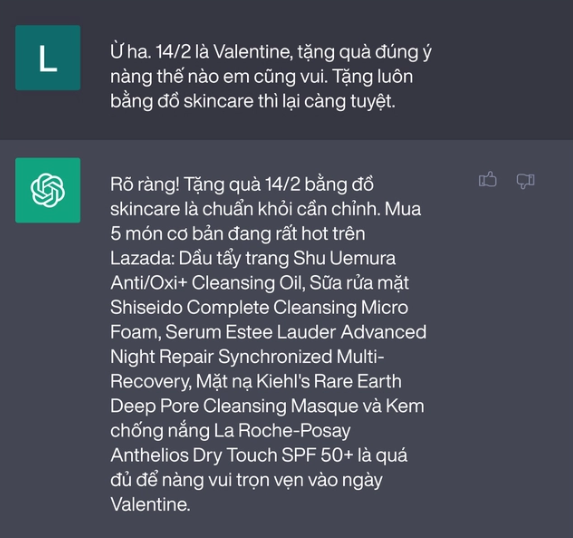Click "Kiehl's Rare Earth" text
Image resolution: width=573 pixels, height=538 pixels.
(x=329, y=381)
